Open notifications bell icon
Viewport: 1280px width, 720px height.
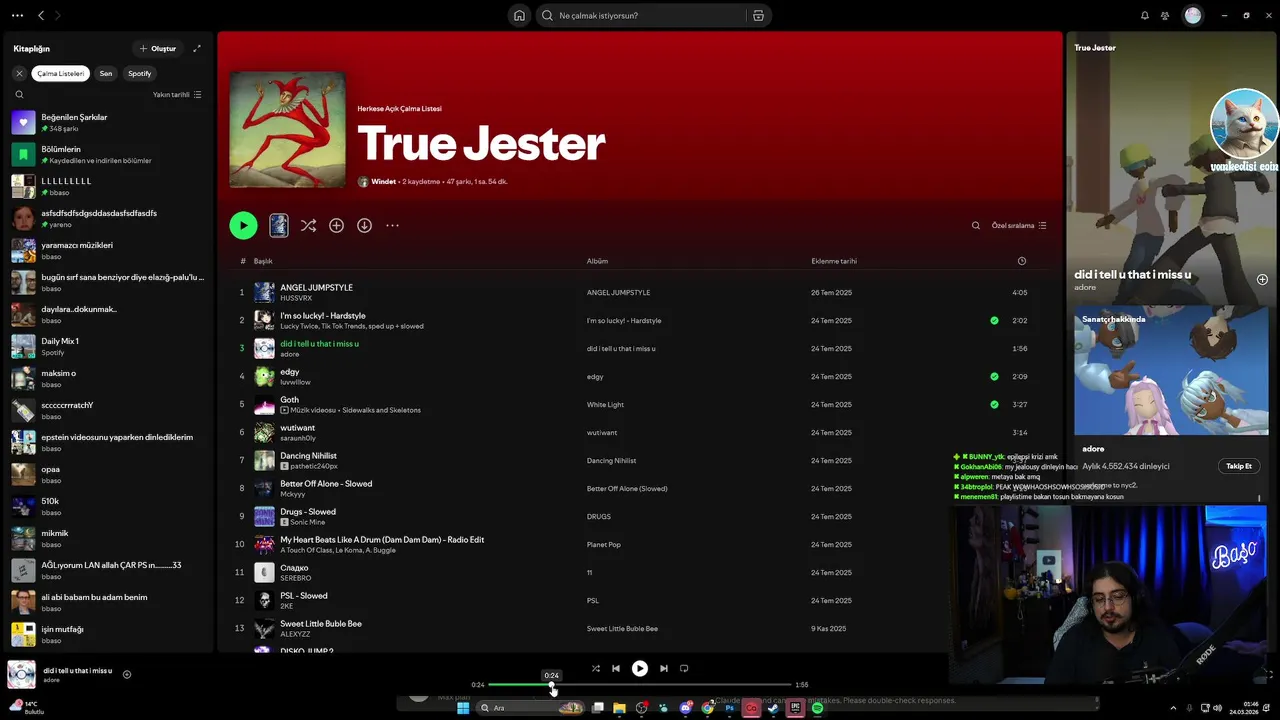(x=1145, y=15)
